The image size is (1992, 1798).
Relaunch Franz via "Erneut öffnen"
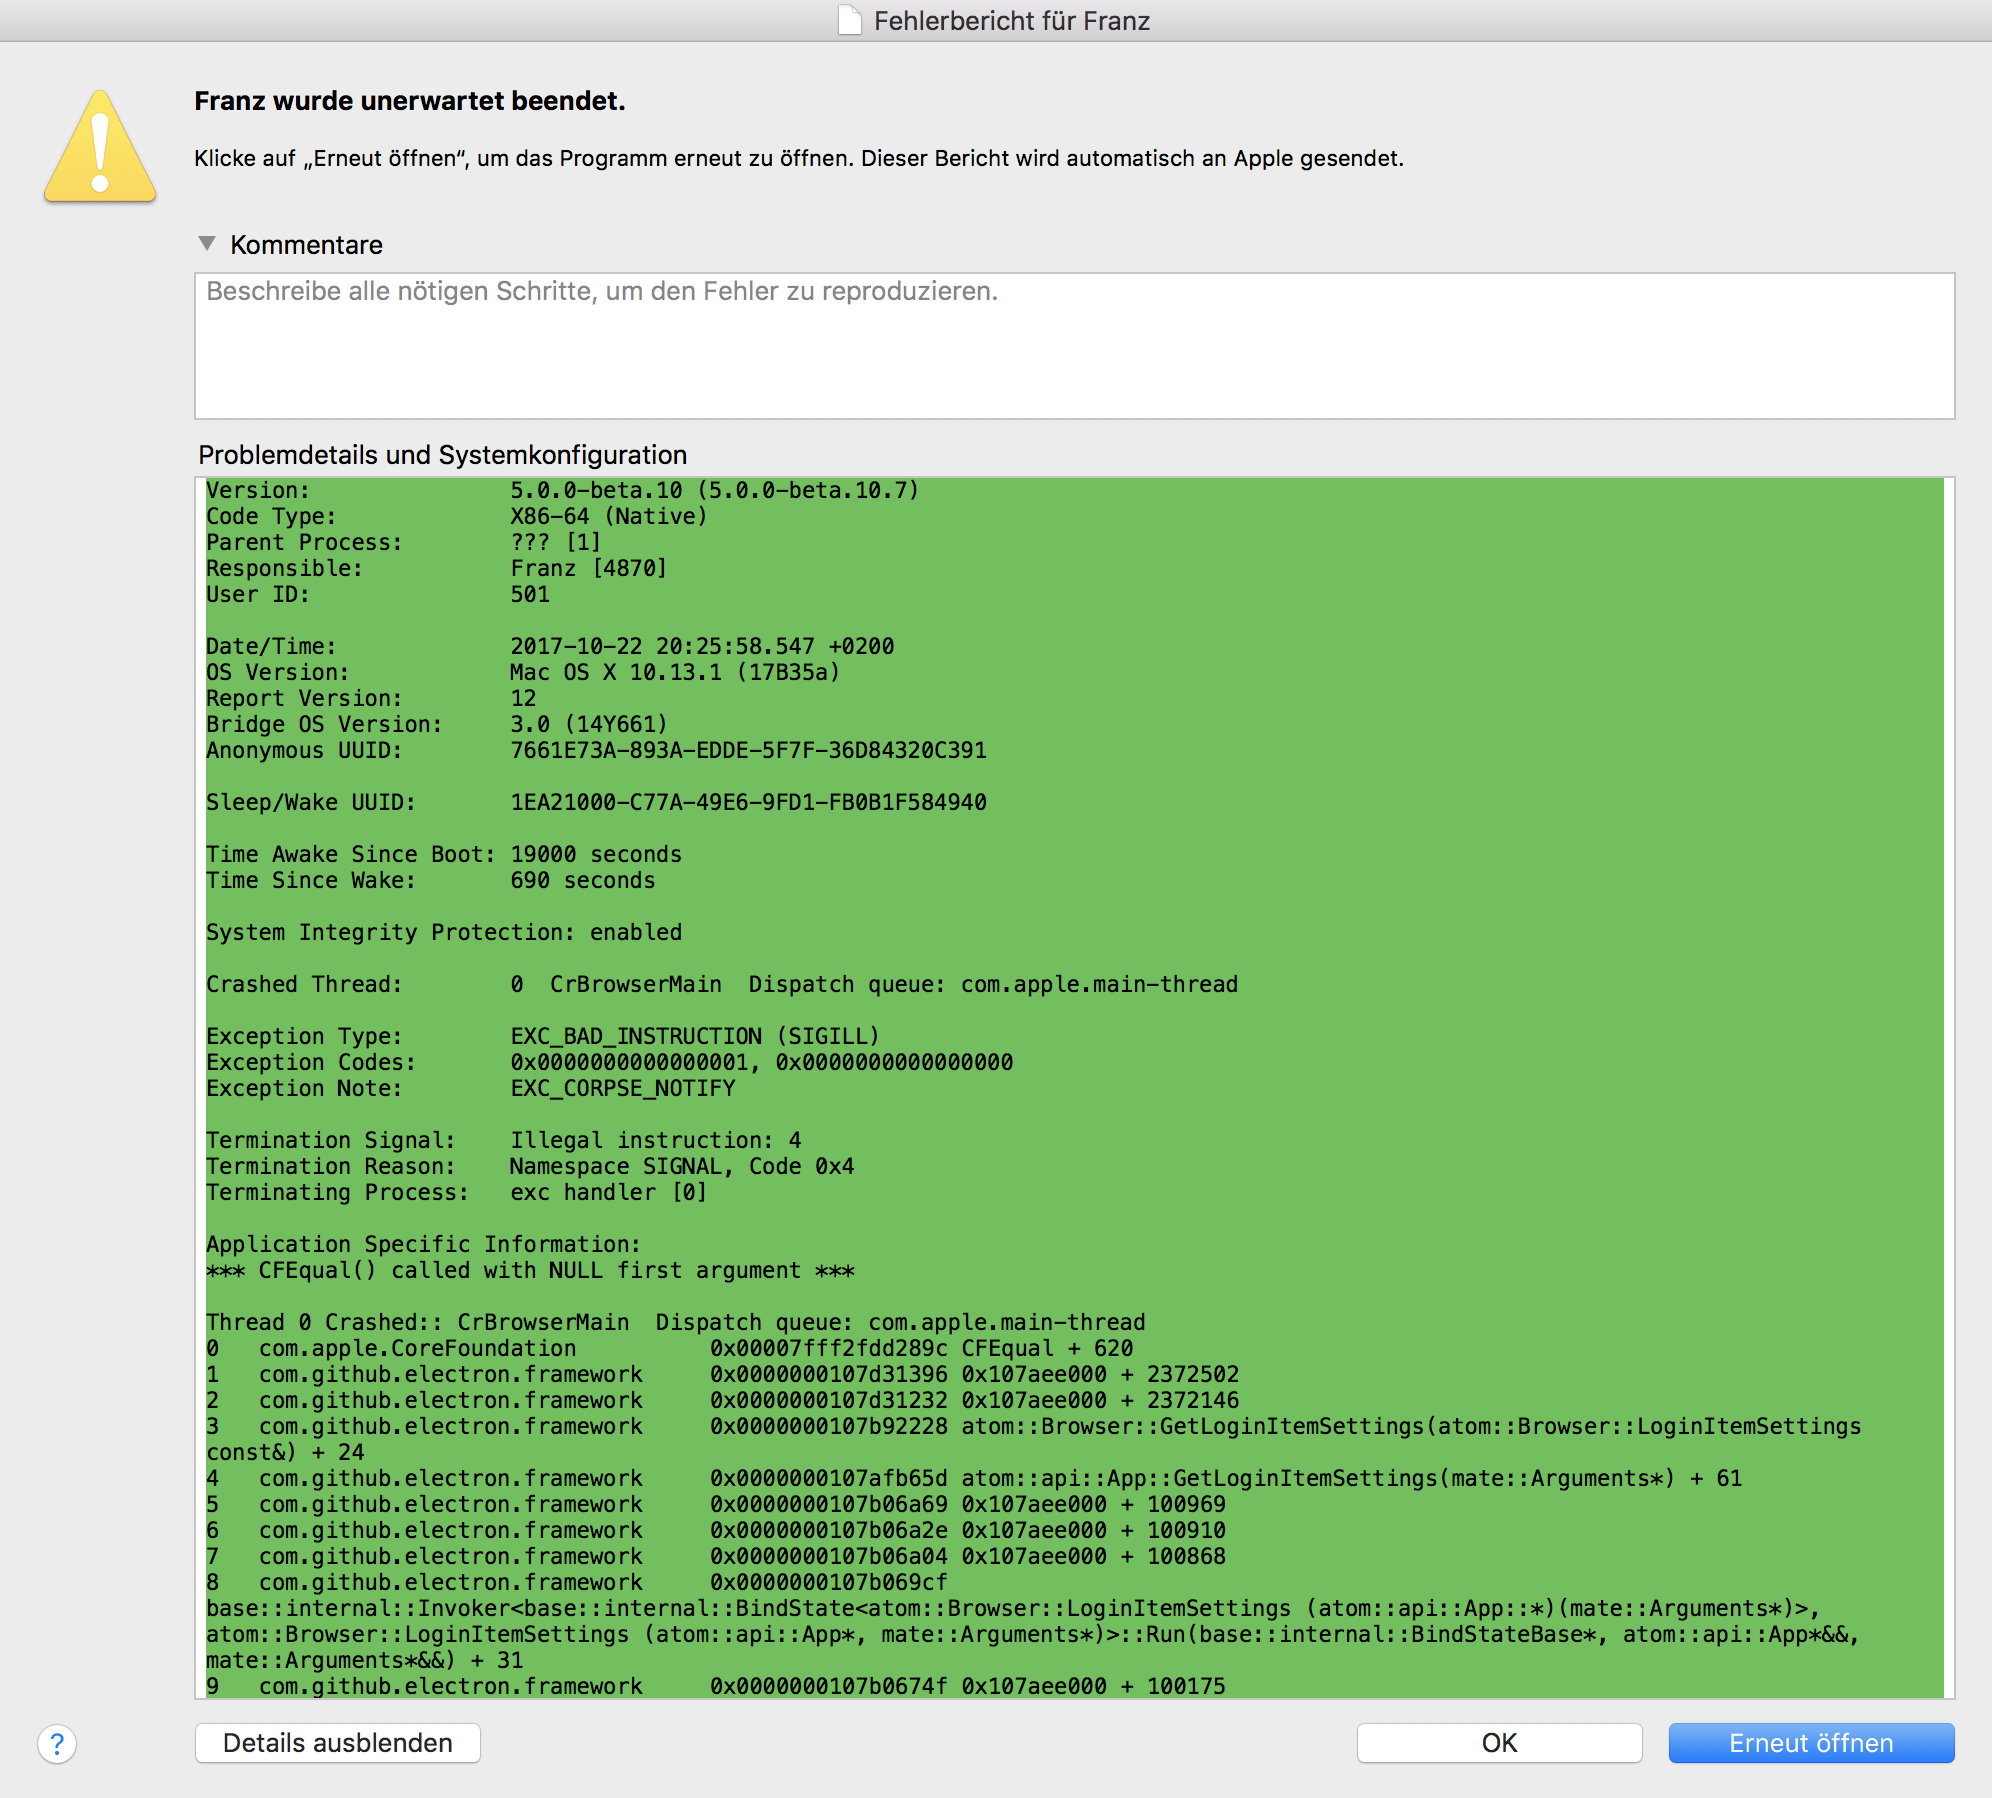(x=1810, y=1742)
